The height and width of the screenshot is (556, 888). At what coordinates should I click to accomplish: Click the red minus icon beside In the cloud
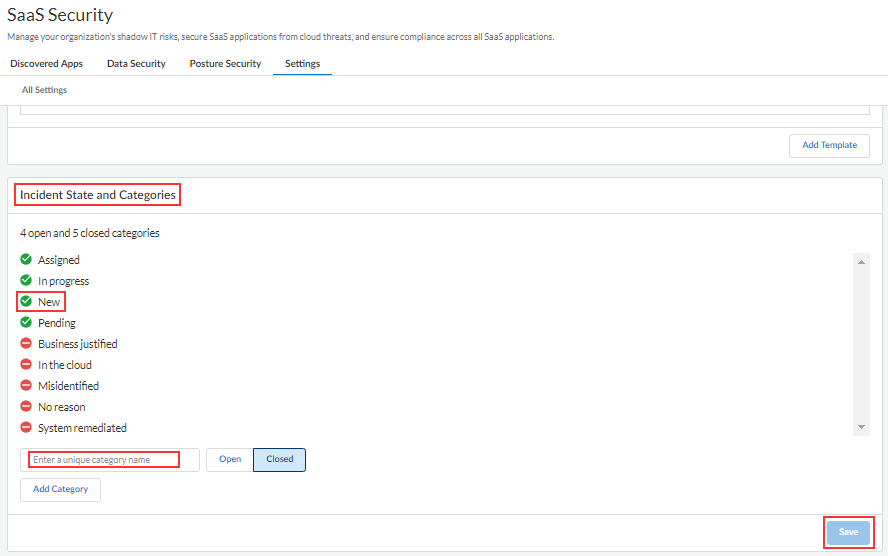pos(26,364)
